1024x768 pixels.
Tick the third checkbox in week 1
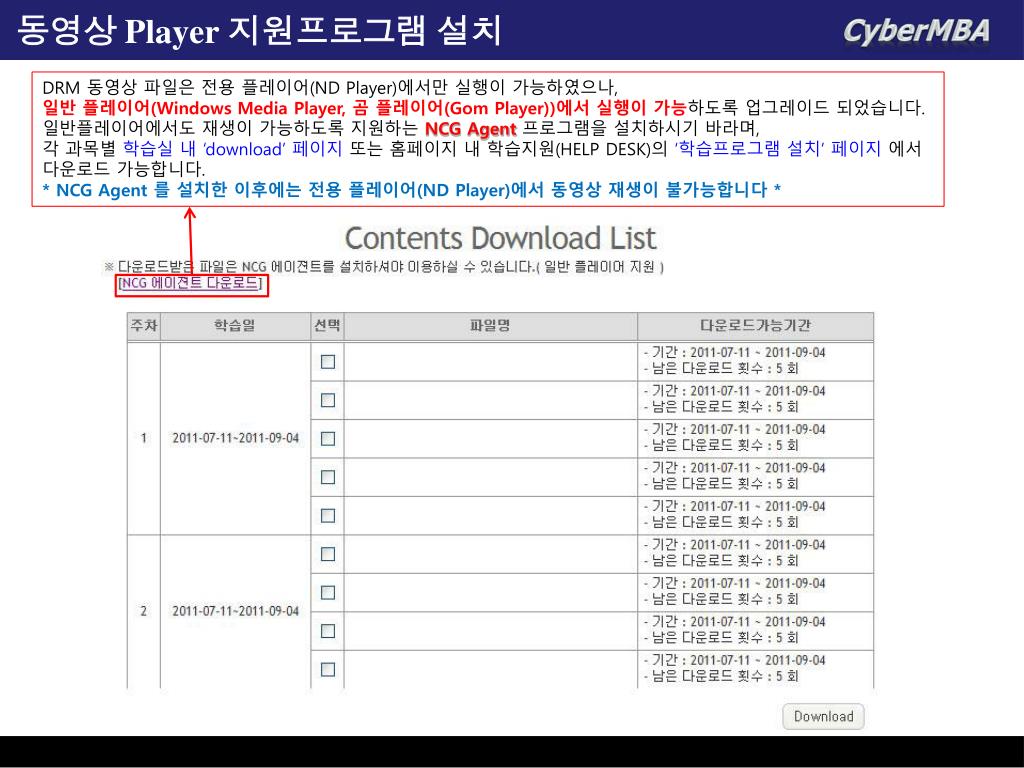tap(328, 439)
